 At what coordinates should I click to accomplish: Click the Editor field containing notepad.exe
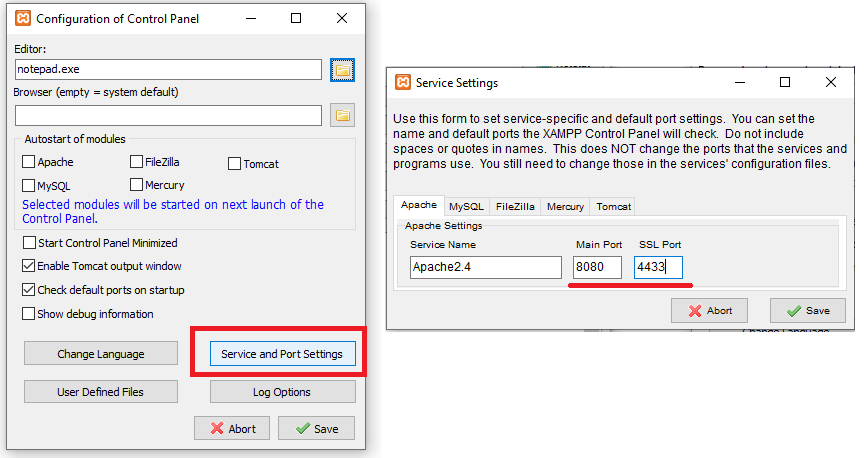(168, 69)
